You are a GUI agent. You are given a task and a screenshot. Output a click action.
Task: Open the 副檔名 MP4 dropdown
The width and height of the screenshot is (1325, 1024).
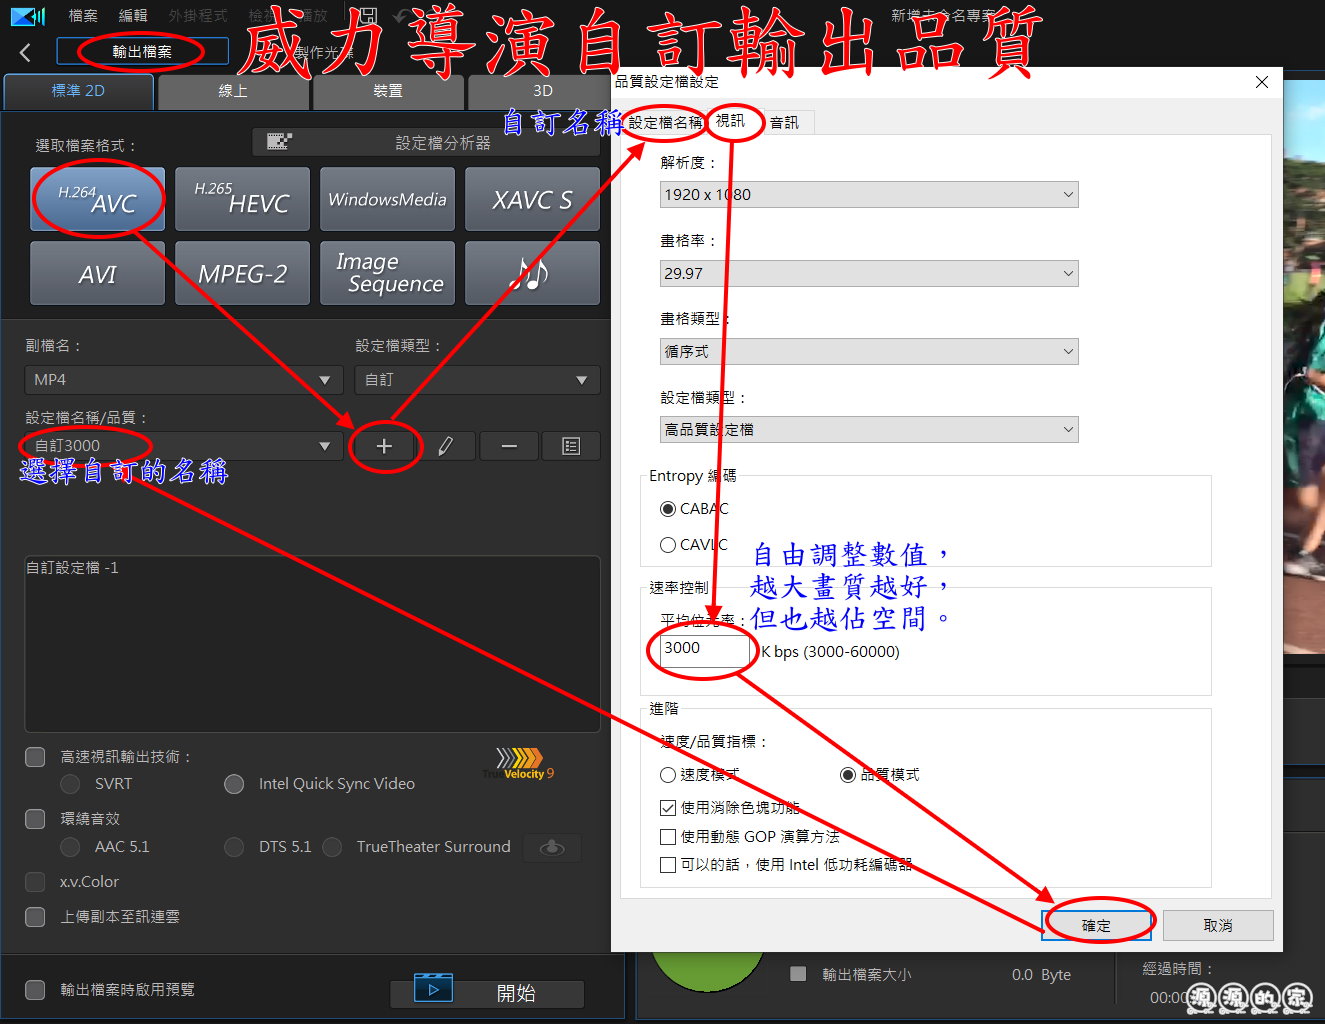pos(180,380)
